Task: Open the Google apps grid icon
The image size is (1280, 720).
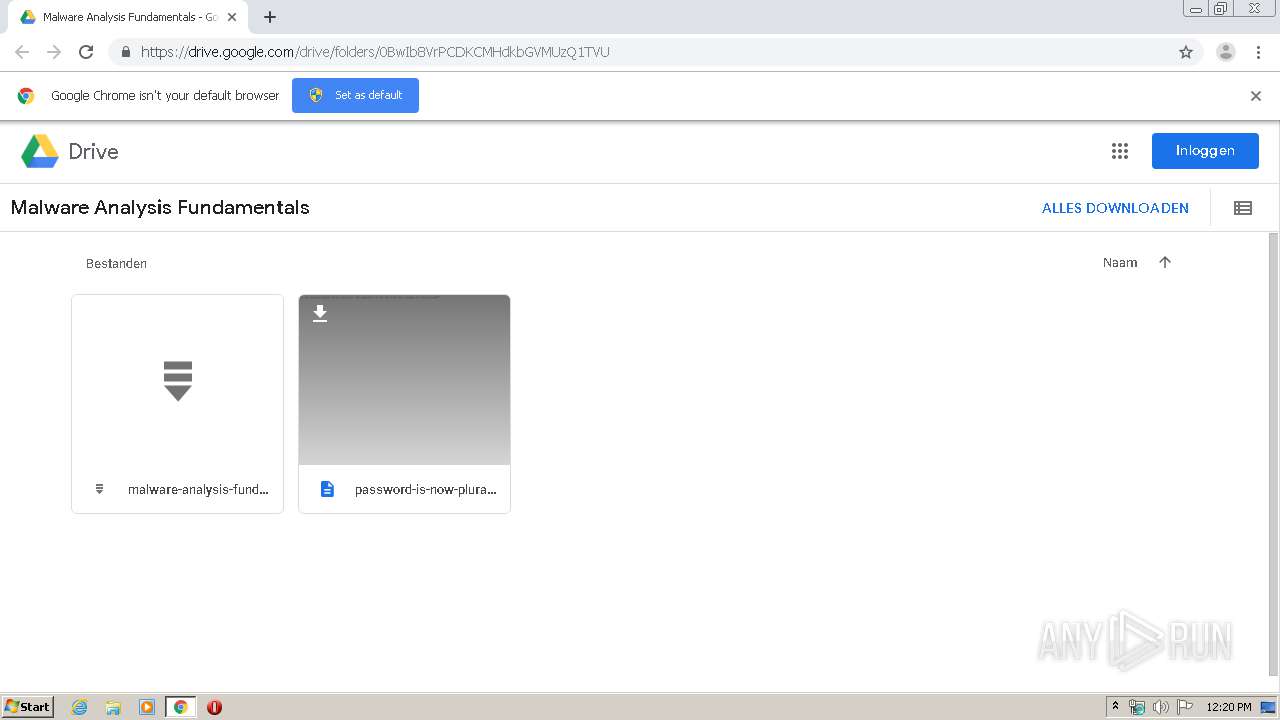Action: pyautogui.click(x=1120, y=151)
